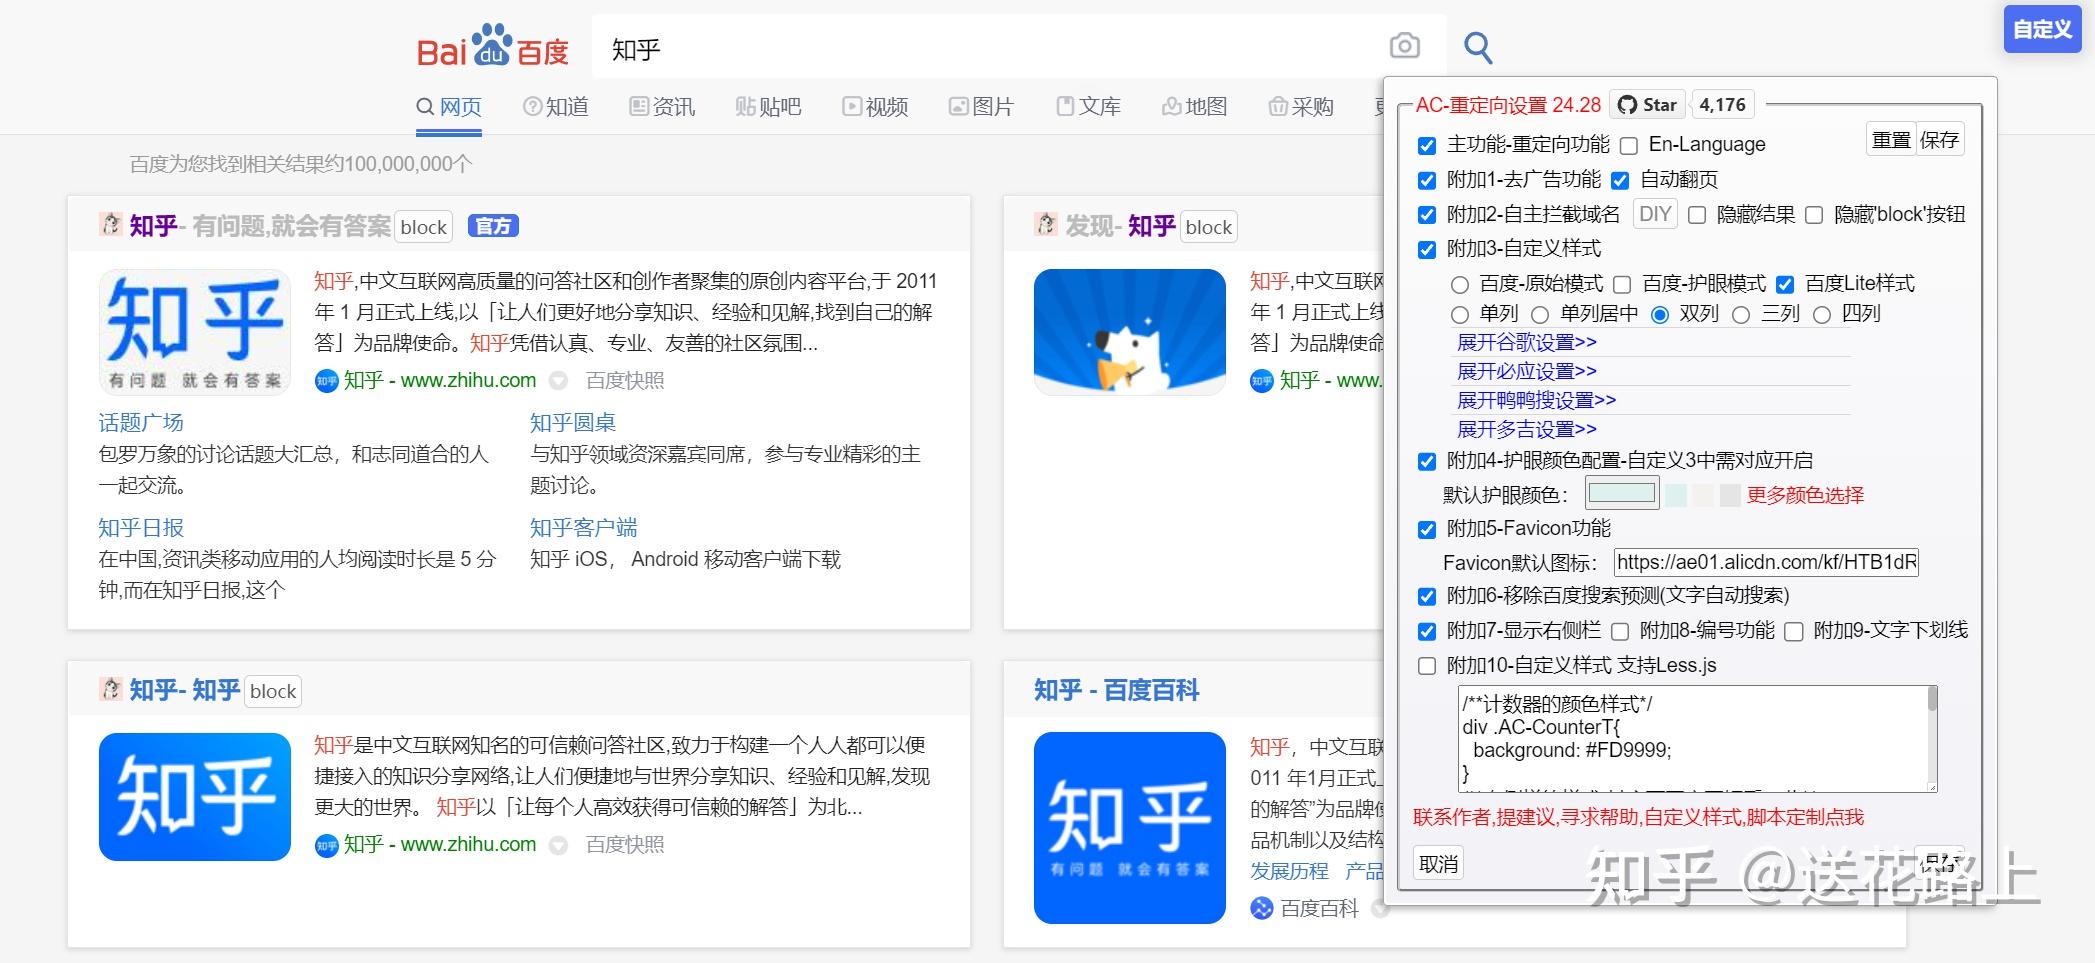Toggle 附加3-自定义样式 checkbox
Screen dimensions: 2095x963
click(1427, 250)
